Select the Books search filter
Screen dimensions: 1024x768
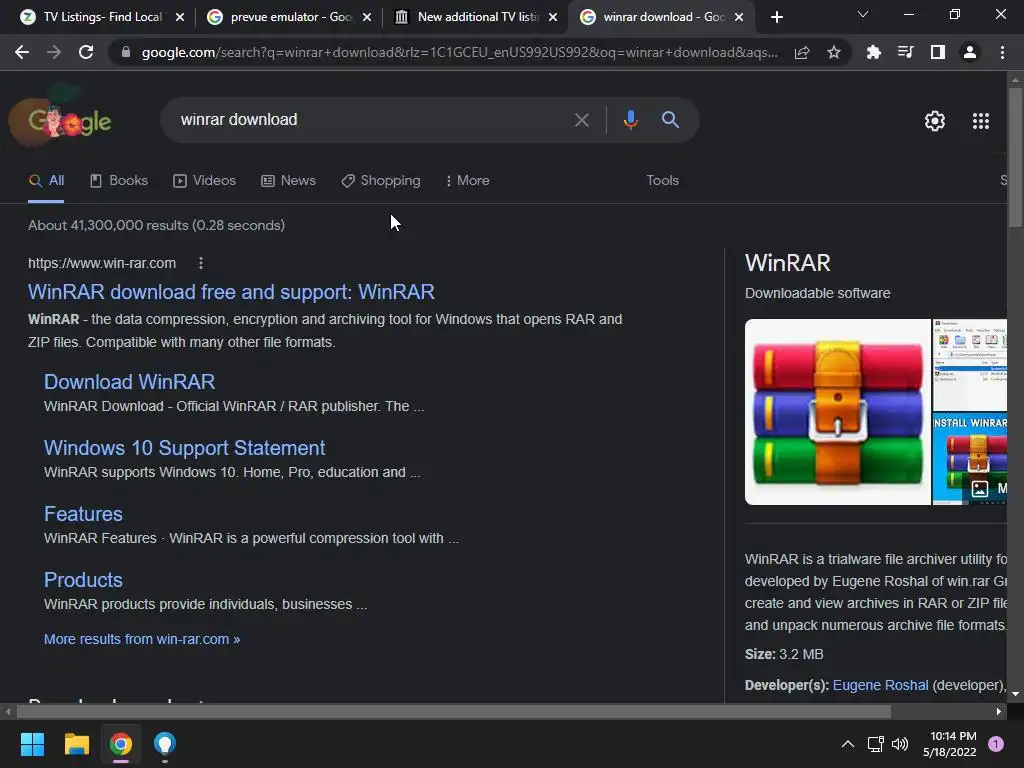pyautogui.click(x=119, y=181)
